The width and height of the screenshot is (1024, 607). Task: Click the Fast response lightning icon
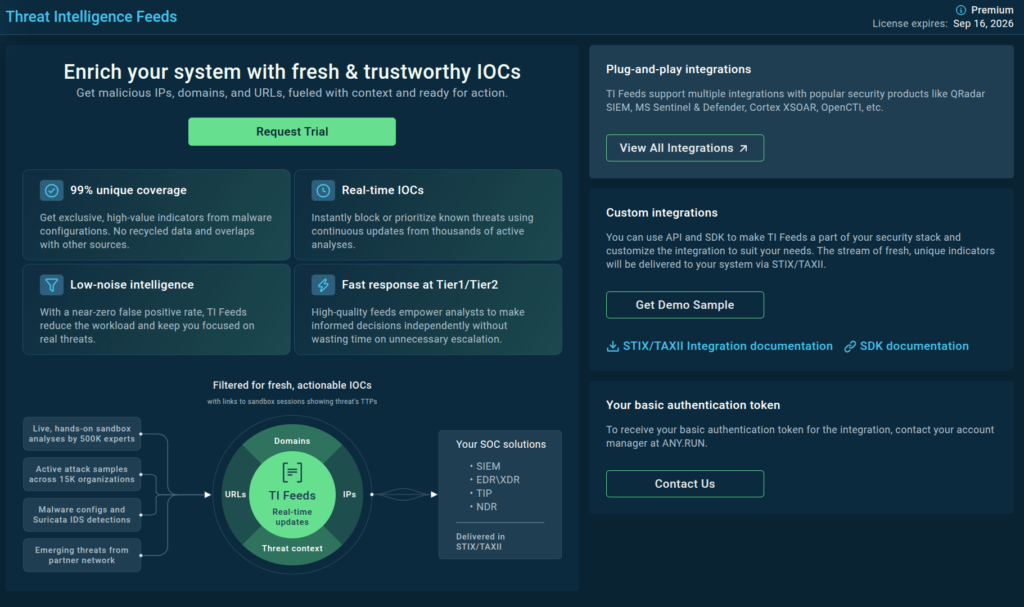(323, 285)
